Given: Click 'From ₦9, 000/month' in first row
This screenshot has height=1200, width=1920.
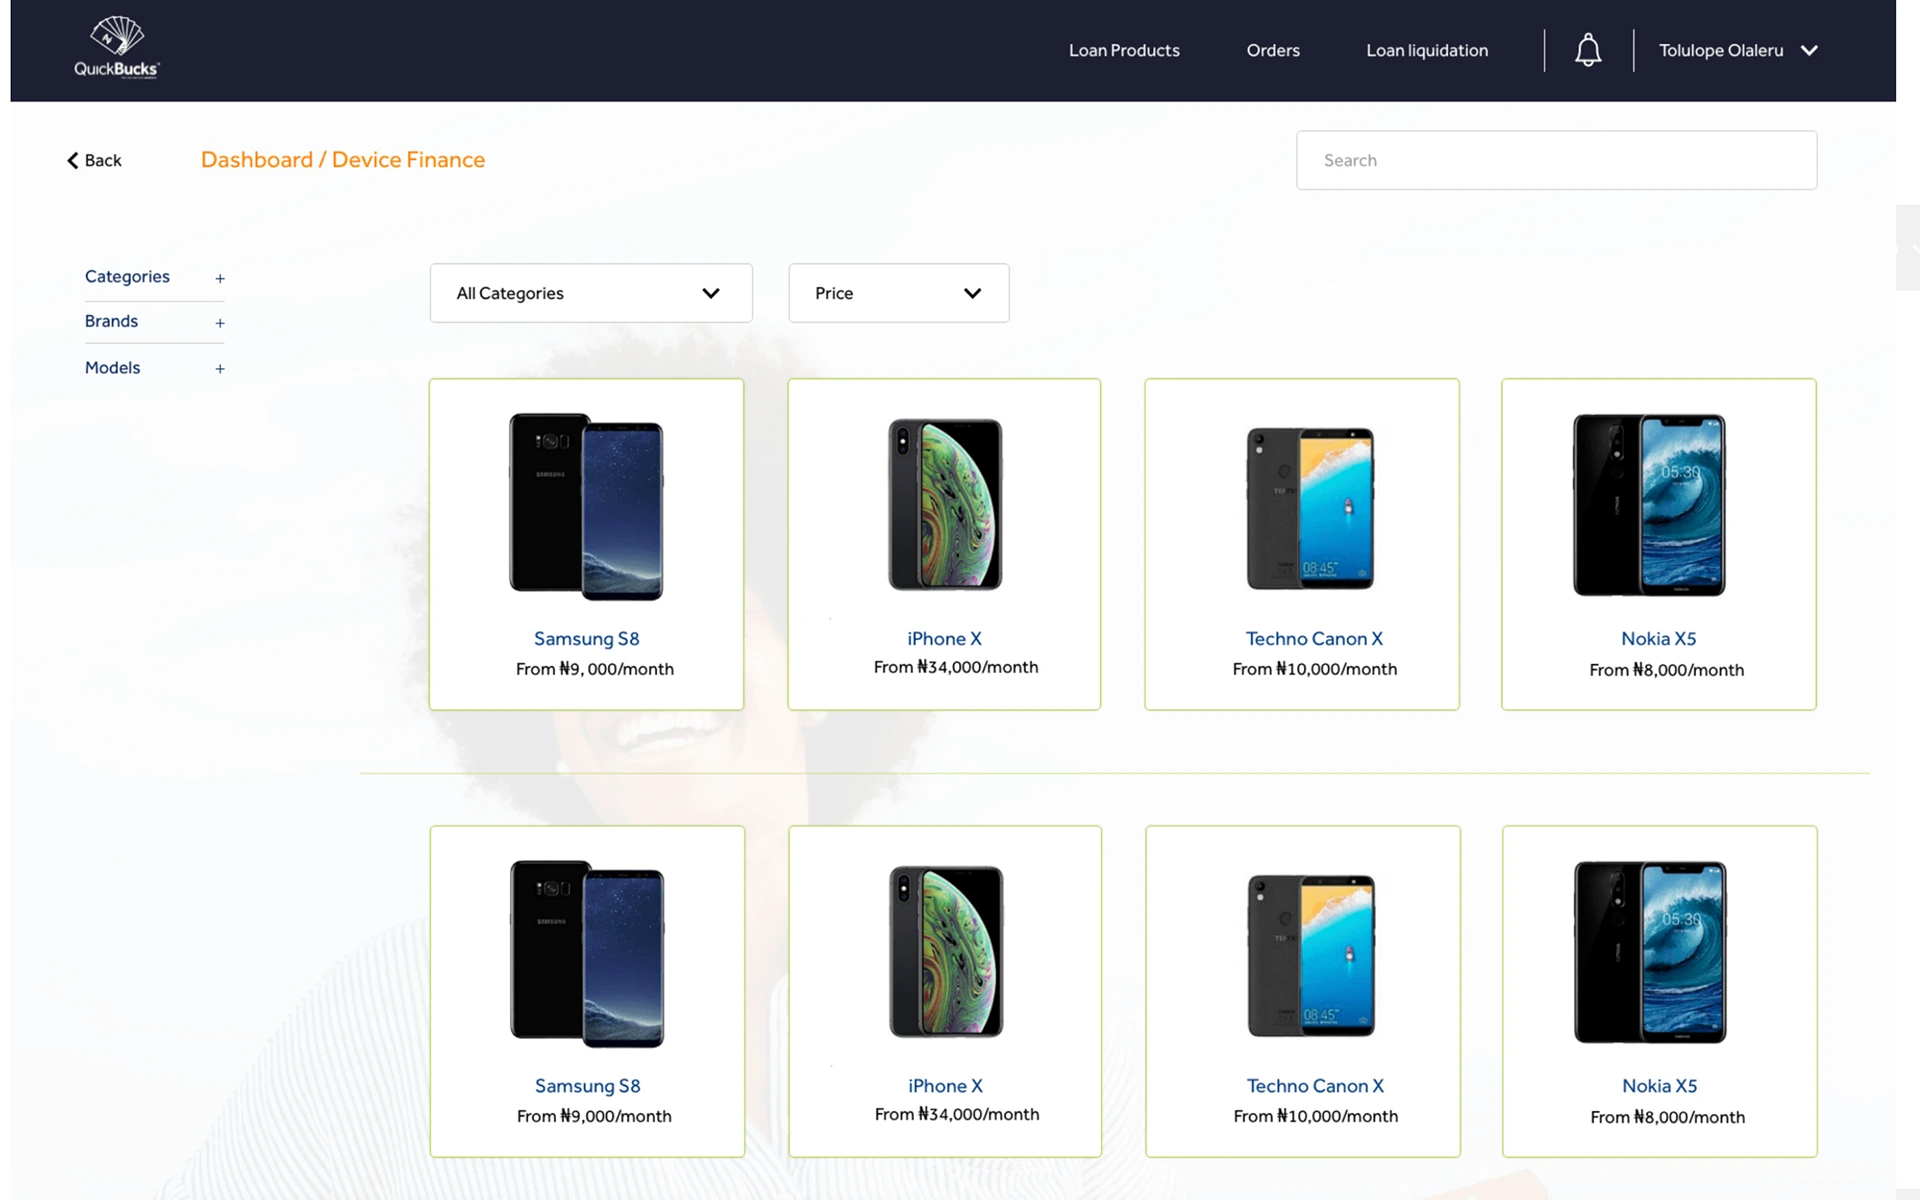Looking at the screenshot, I should (x=595, y=669).
